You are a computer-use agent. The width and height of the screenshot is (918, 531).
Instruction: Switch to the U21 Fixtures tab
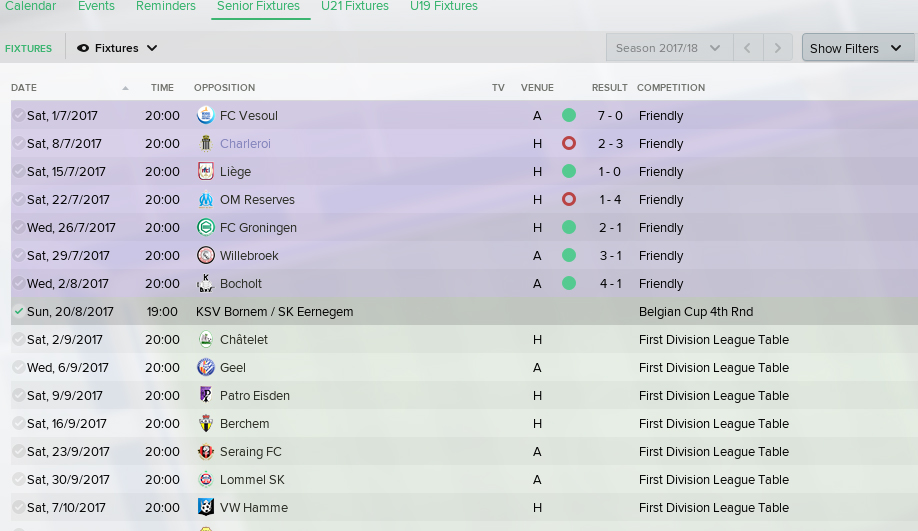click(355, 6)
